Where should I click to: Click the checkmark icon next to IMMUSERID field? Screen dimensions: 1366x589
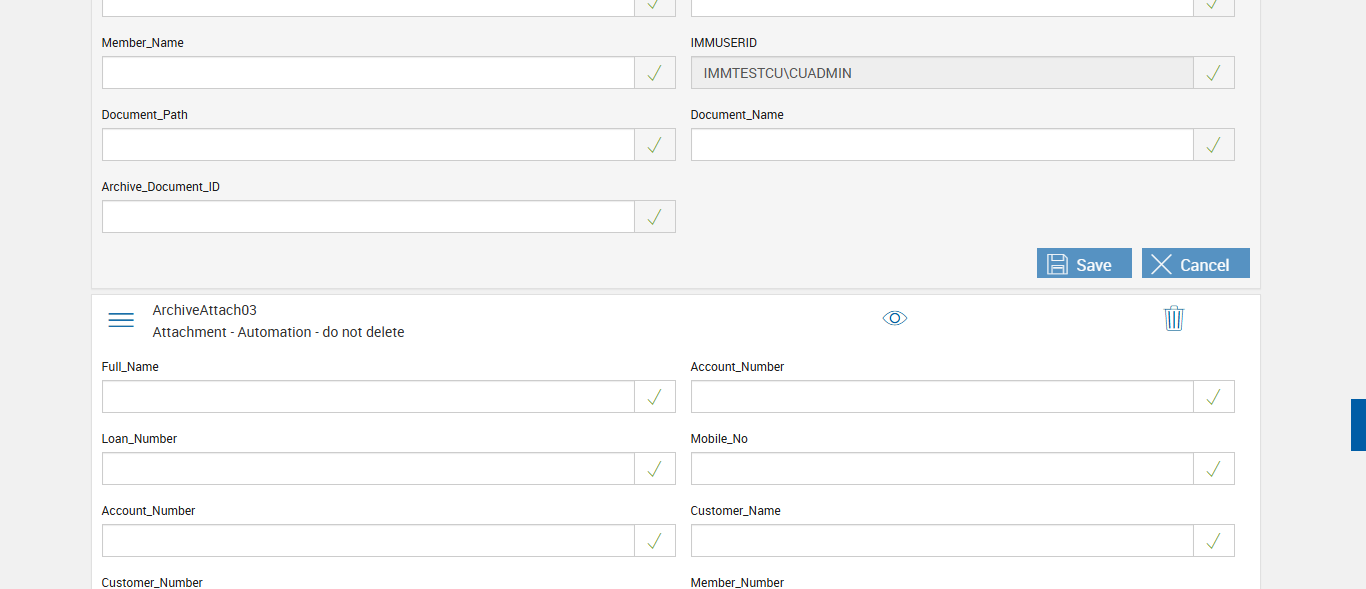tap(1213, 73)
